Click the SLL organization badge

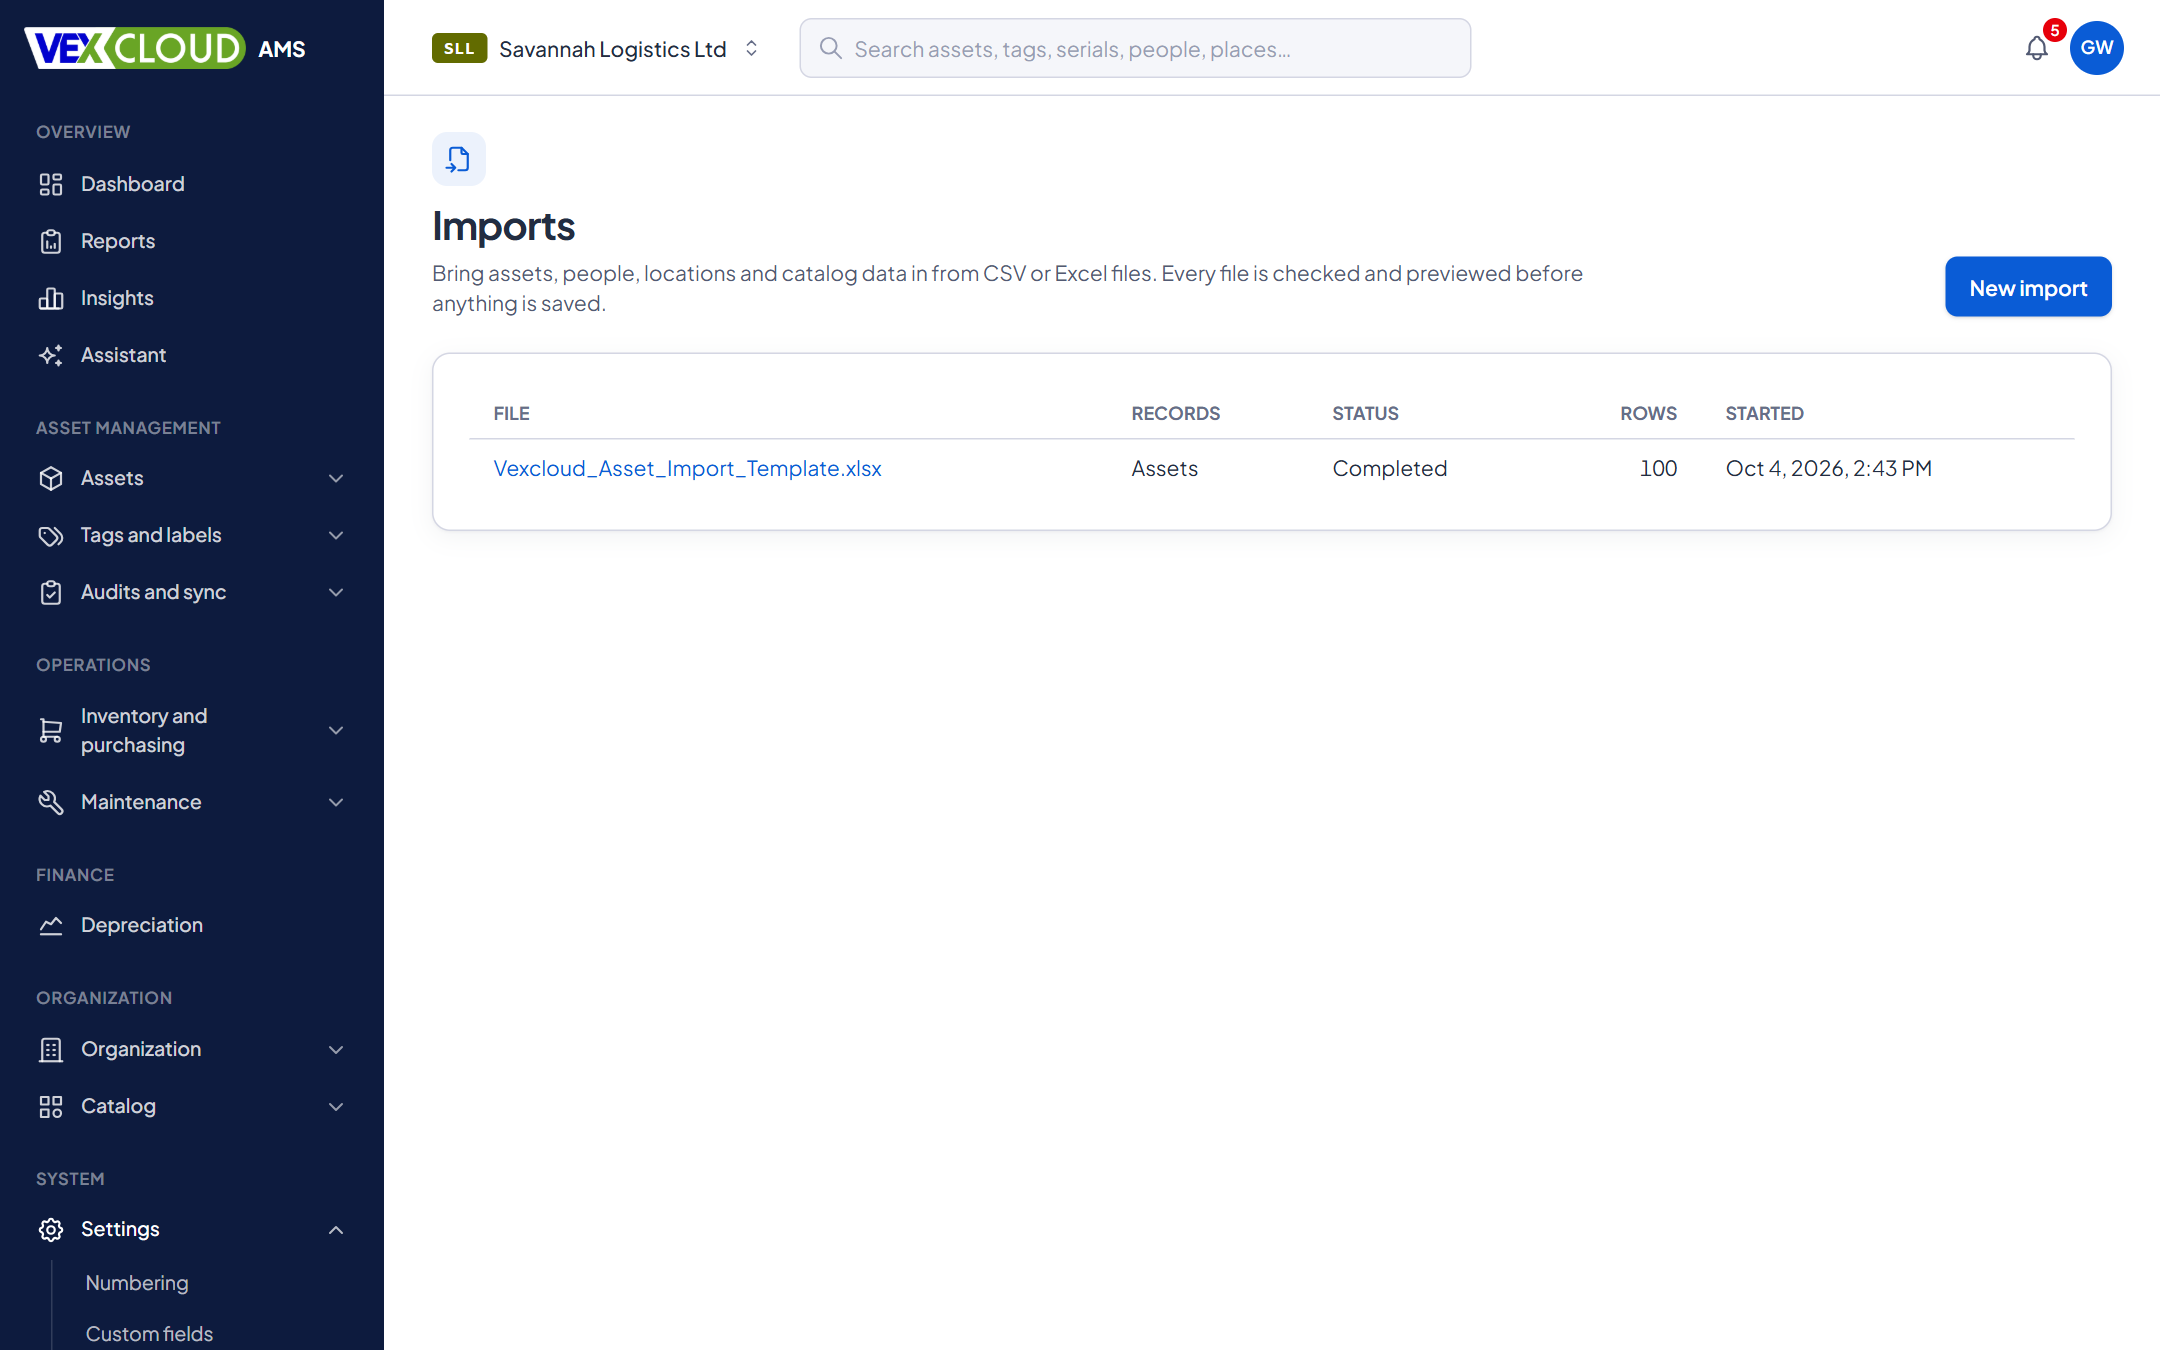[459, 48]
